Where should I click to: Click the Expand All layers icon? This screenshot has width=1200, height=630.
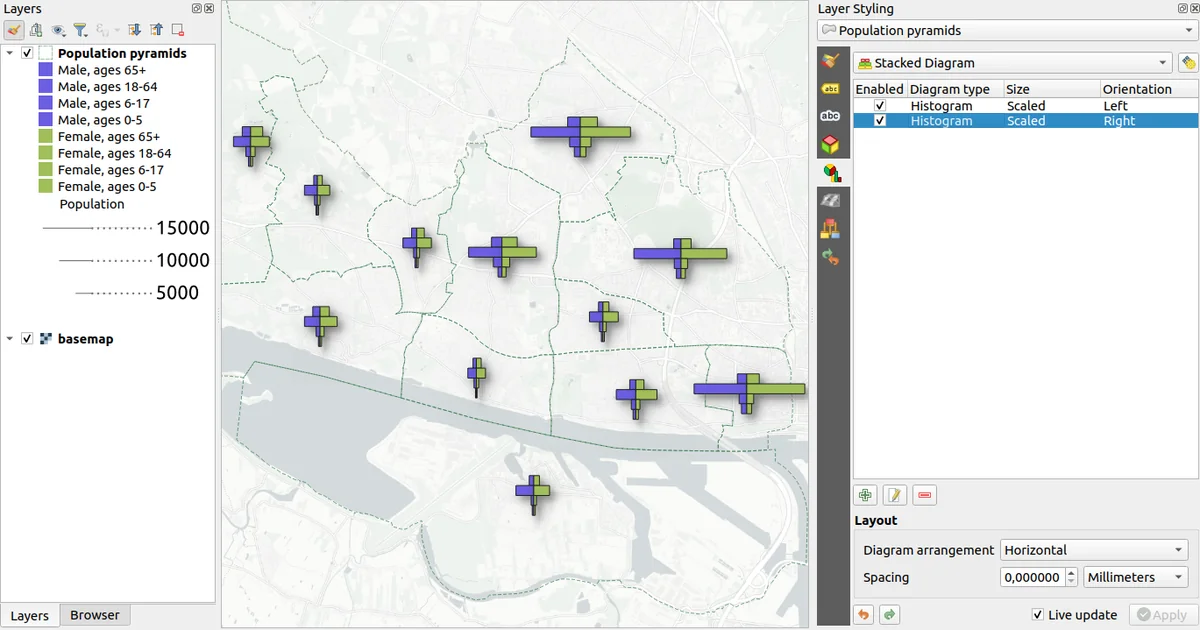click(135, 30)
